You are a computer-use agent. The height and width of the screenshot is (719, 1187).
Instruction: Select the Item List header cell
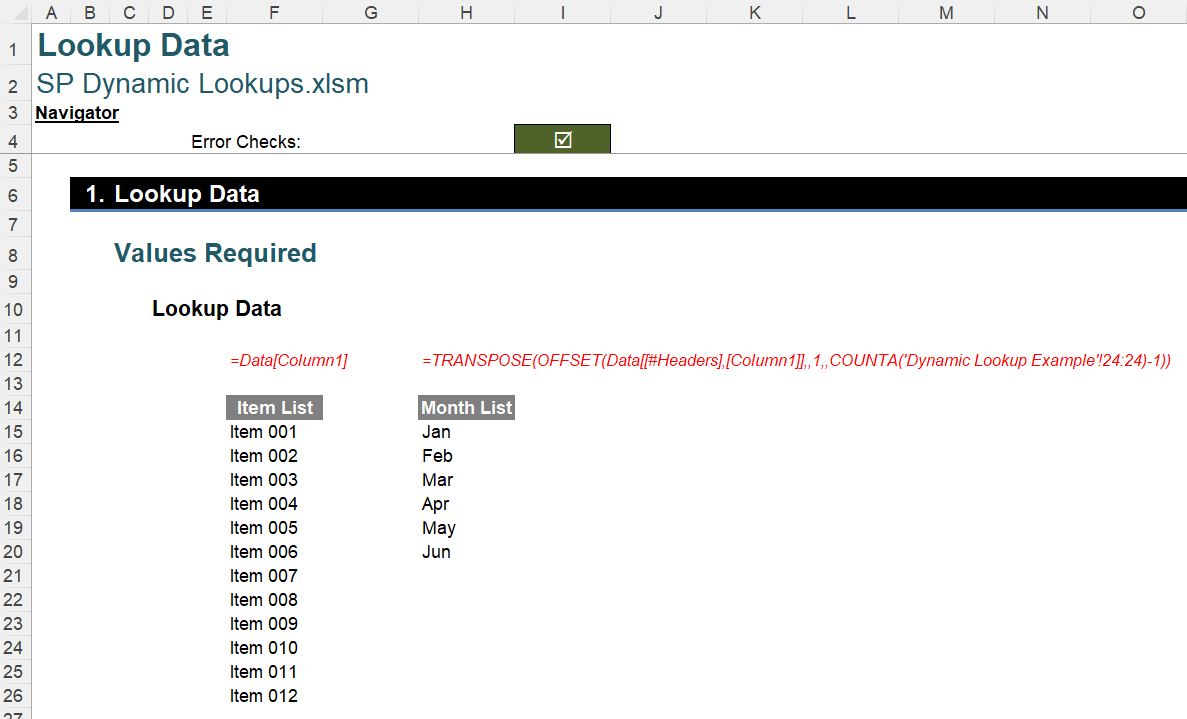point(273,407)
